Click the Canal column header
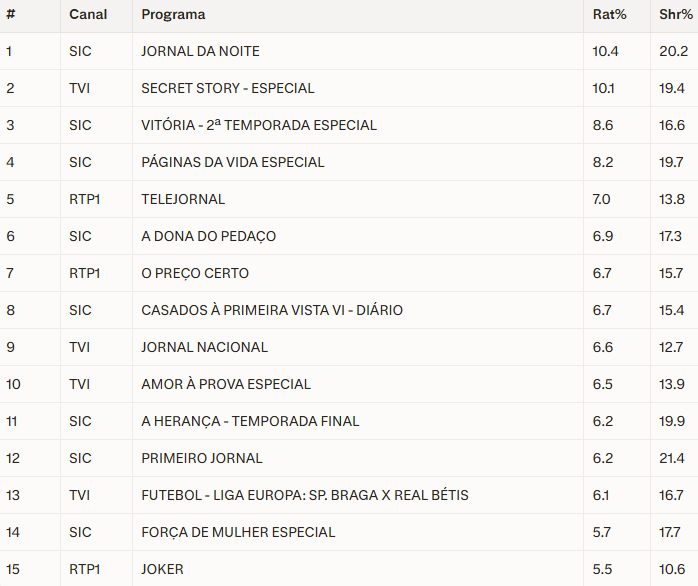698x586 pixels. point(88,14)
